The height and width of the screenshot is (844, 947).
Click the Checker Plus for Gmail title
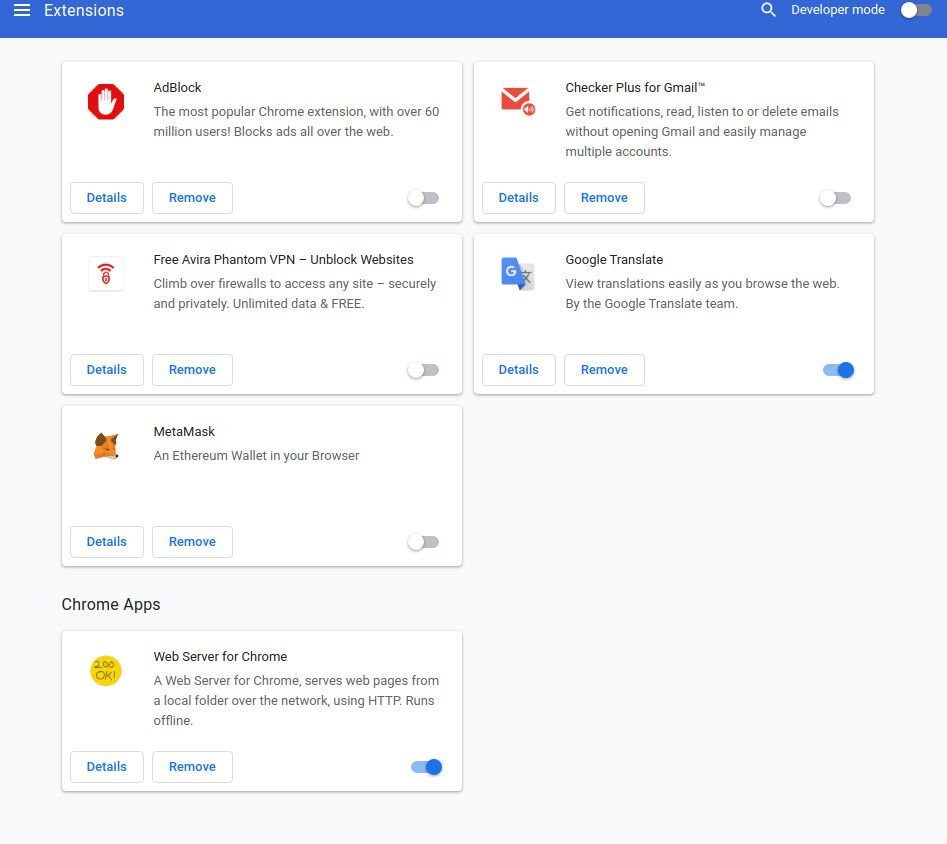point(635,88)
